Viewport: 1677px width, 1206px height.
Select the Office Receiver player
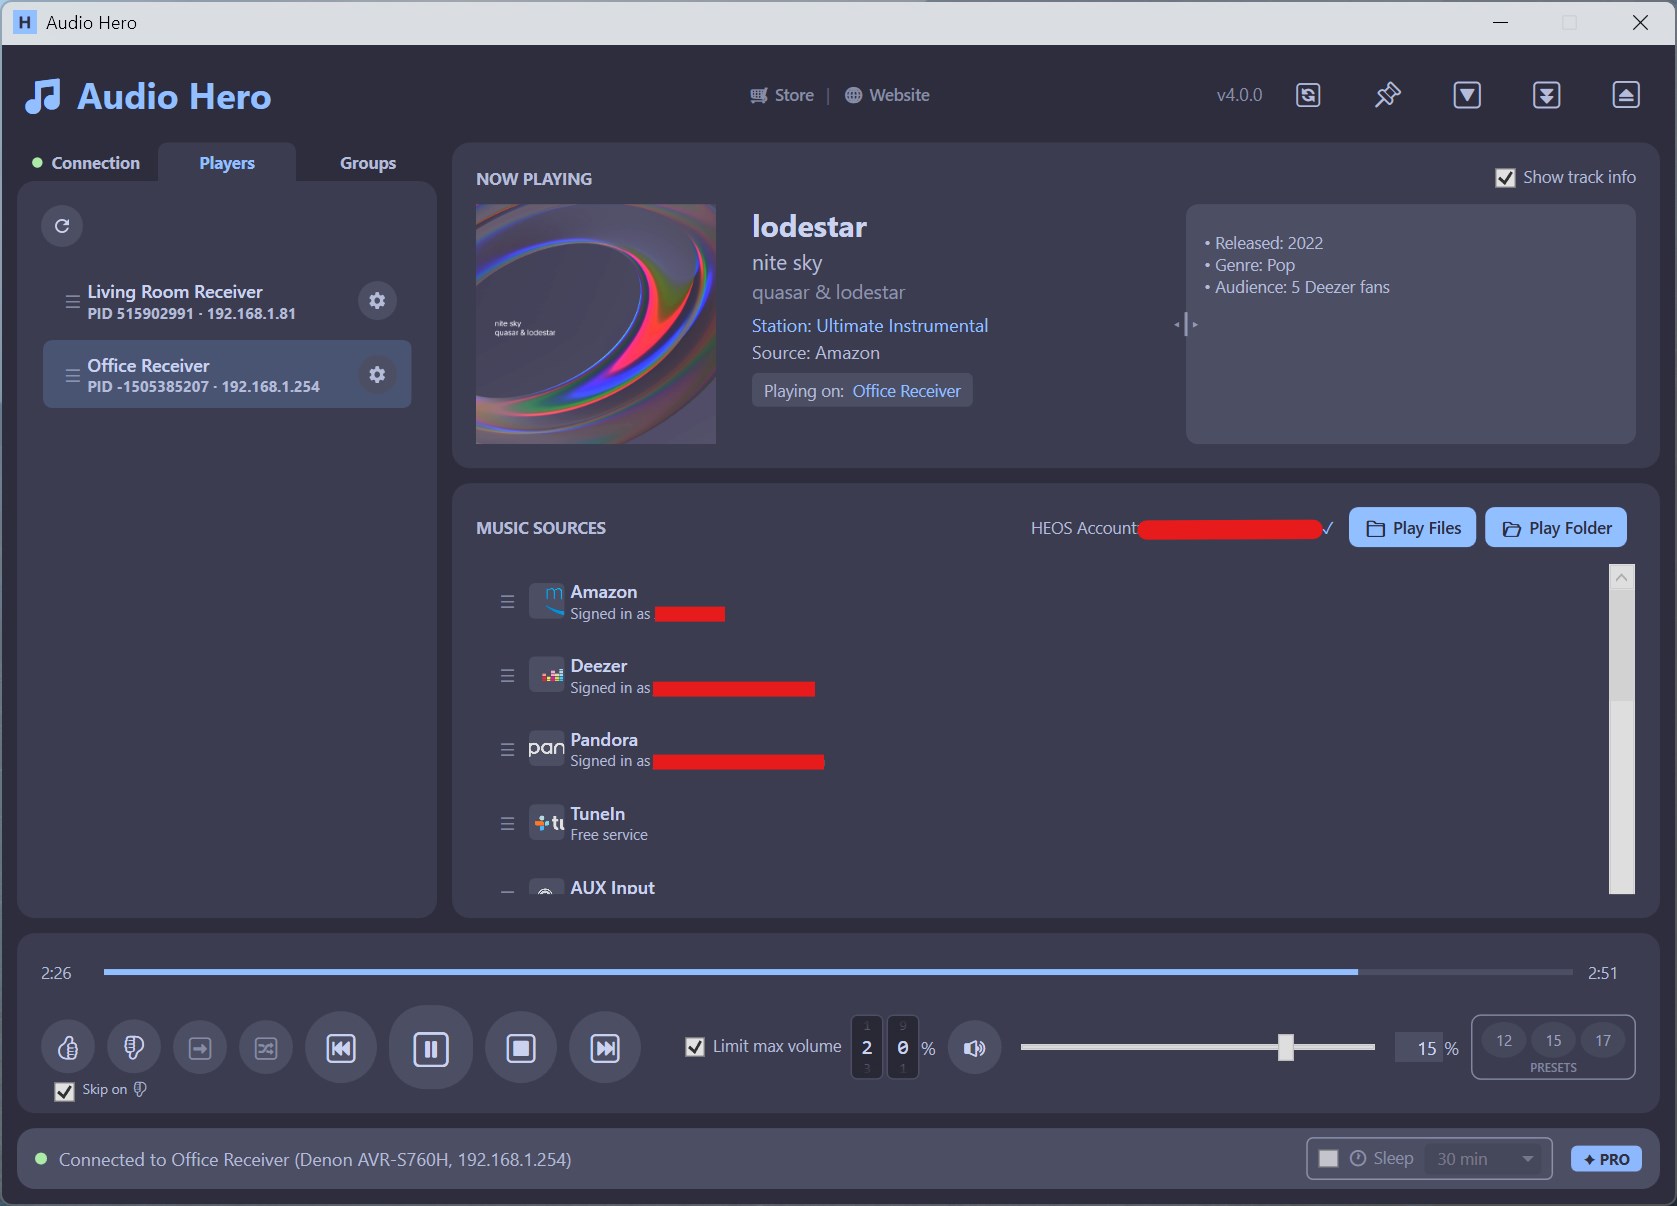[227, 374]
